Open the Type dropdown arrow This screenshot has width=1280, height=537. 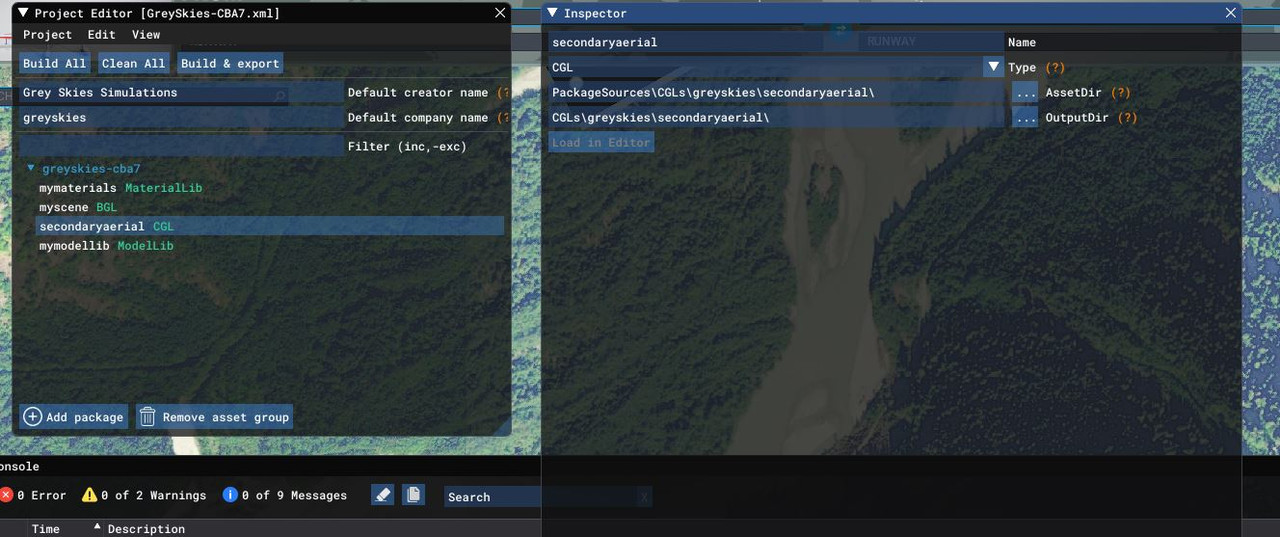click(x=993, y=67)
